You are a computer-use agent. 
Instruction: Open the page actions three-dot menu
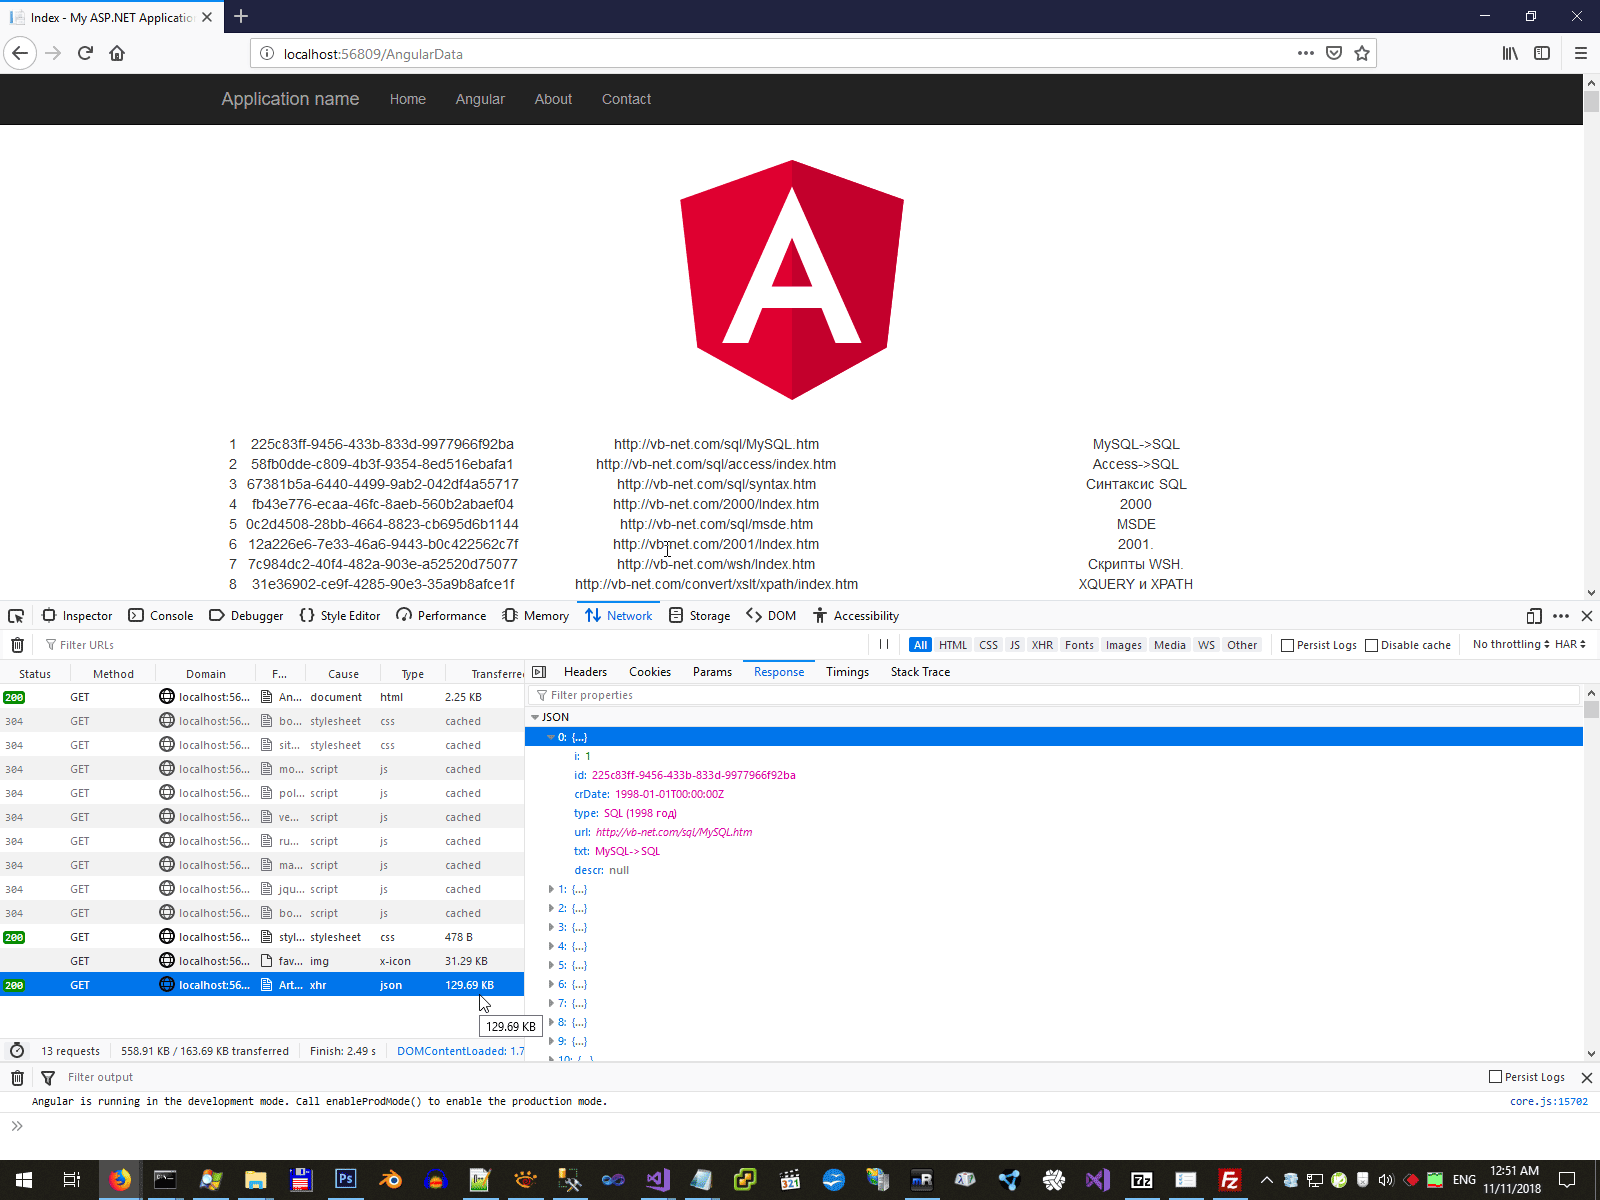(1306, 53)
